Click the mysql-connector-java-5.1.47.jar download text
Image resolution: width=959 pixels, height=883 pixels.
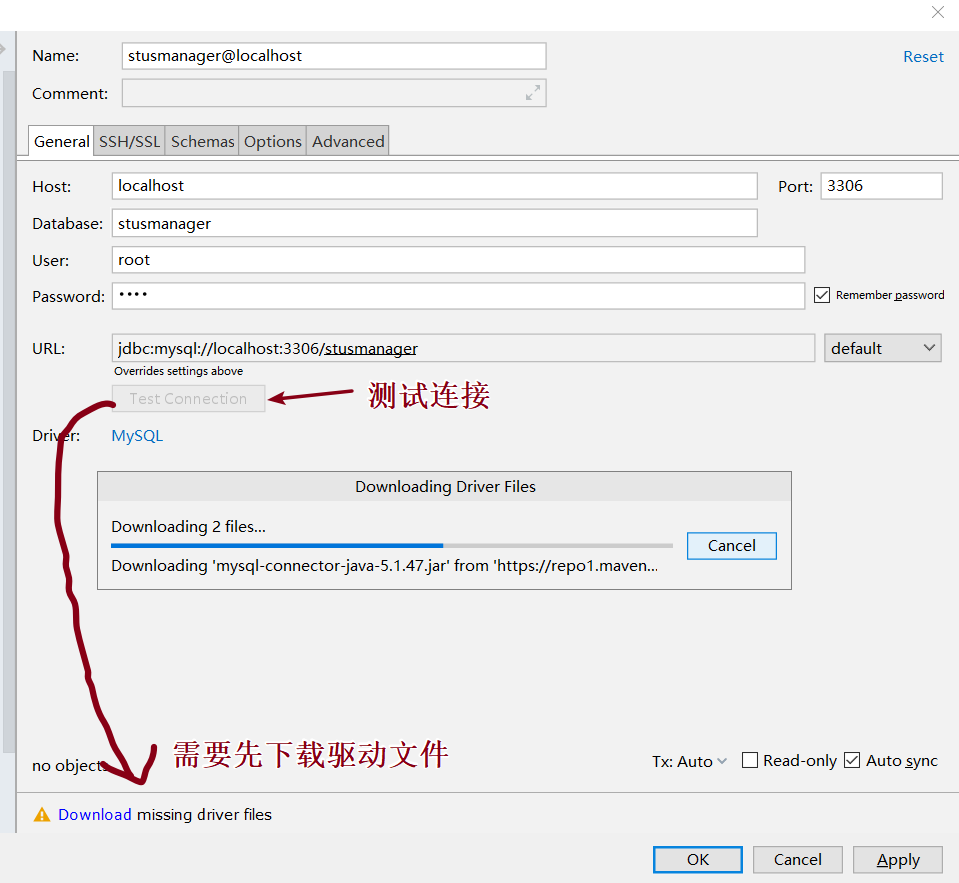[385, 566]
